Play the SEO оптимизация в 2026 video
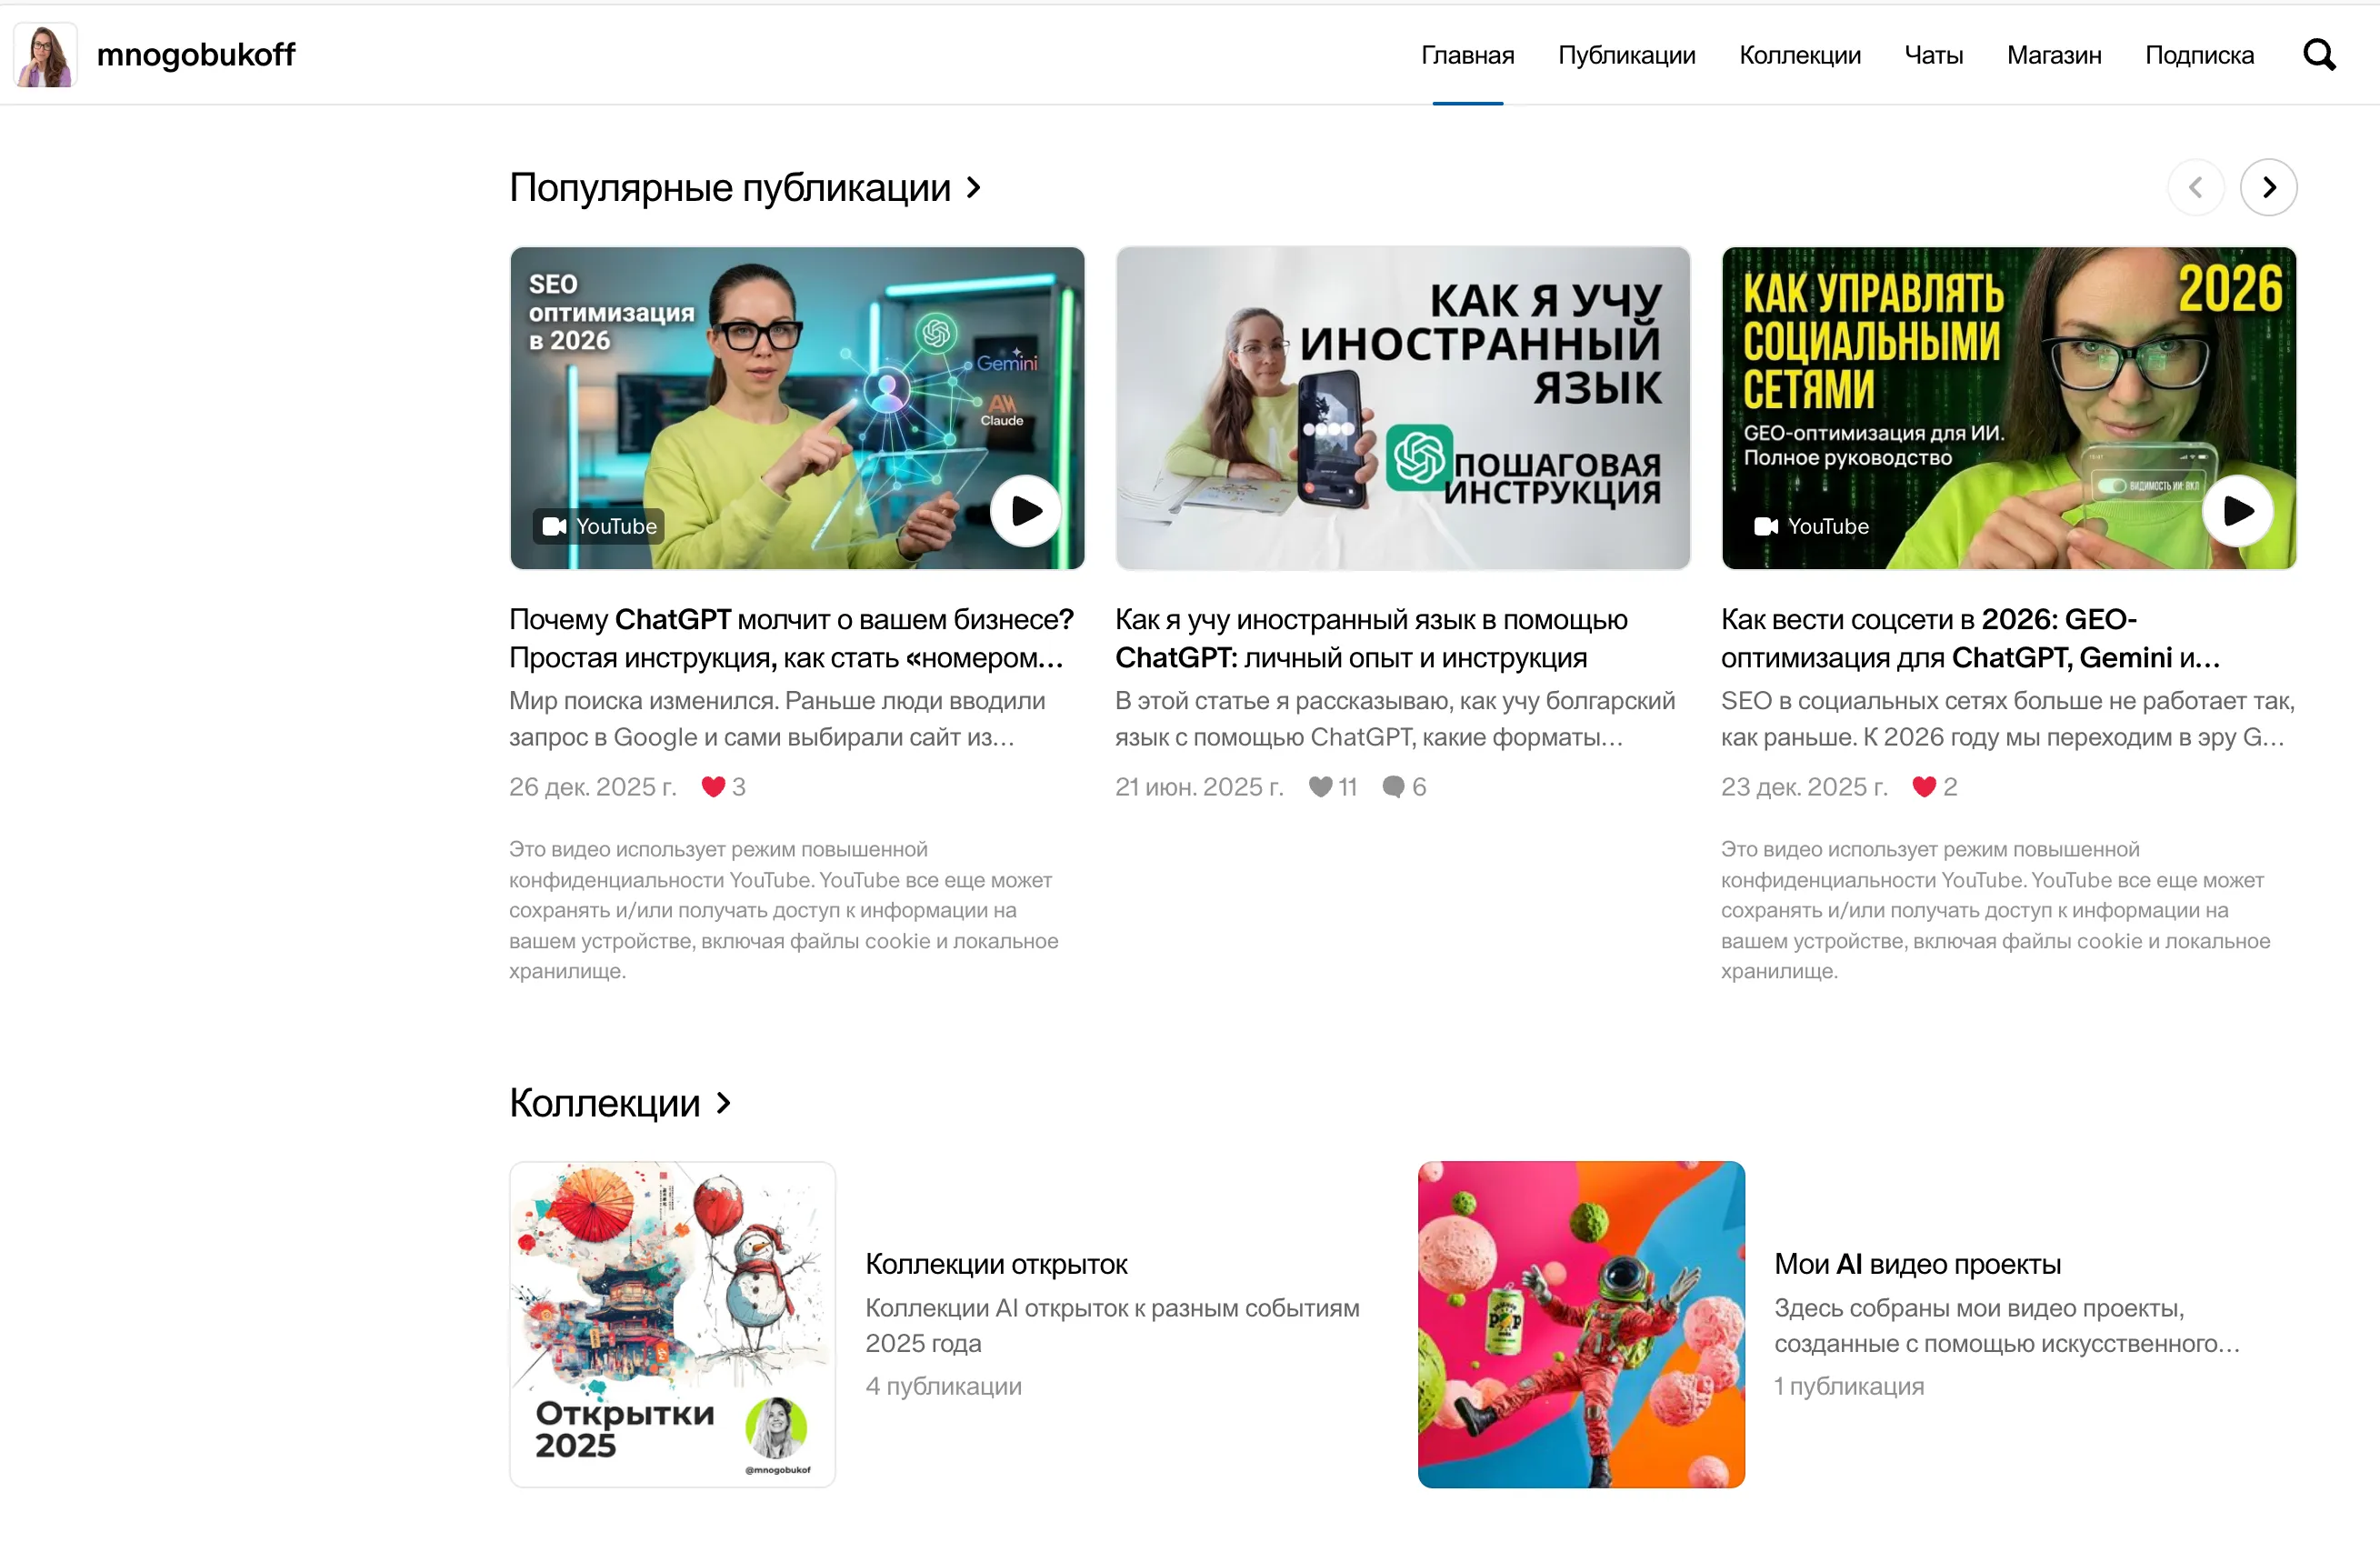 (1025, 511)
